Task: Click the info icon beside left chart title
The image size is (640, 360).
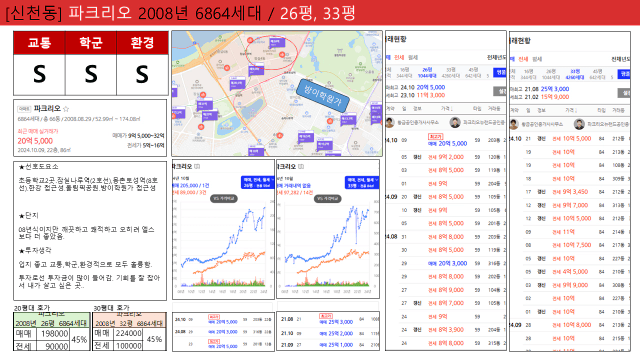Action: (x=197, y=167)
